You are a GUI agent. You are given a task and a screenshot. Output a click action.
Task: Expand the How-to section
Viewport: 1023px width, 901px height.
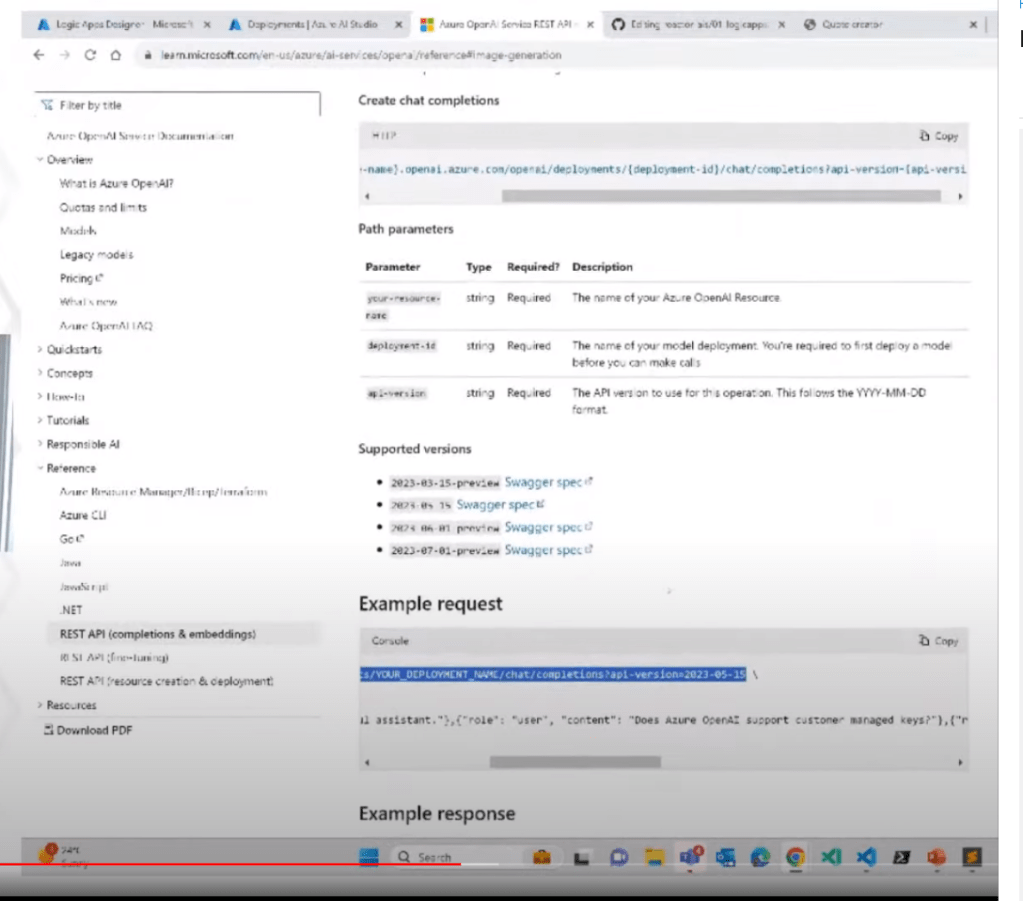point(40,396)
